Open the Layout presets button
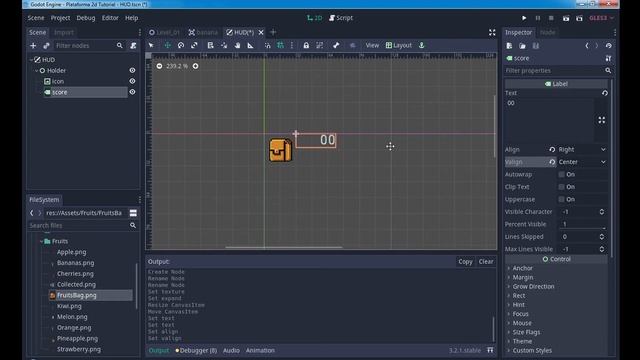 pos(399,45)
